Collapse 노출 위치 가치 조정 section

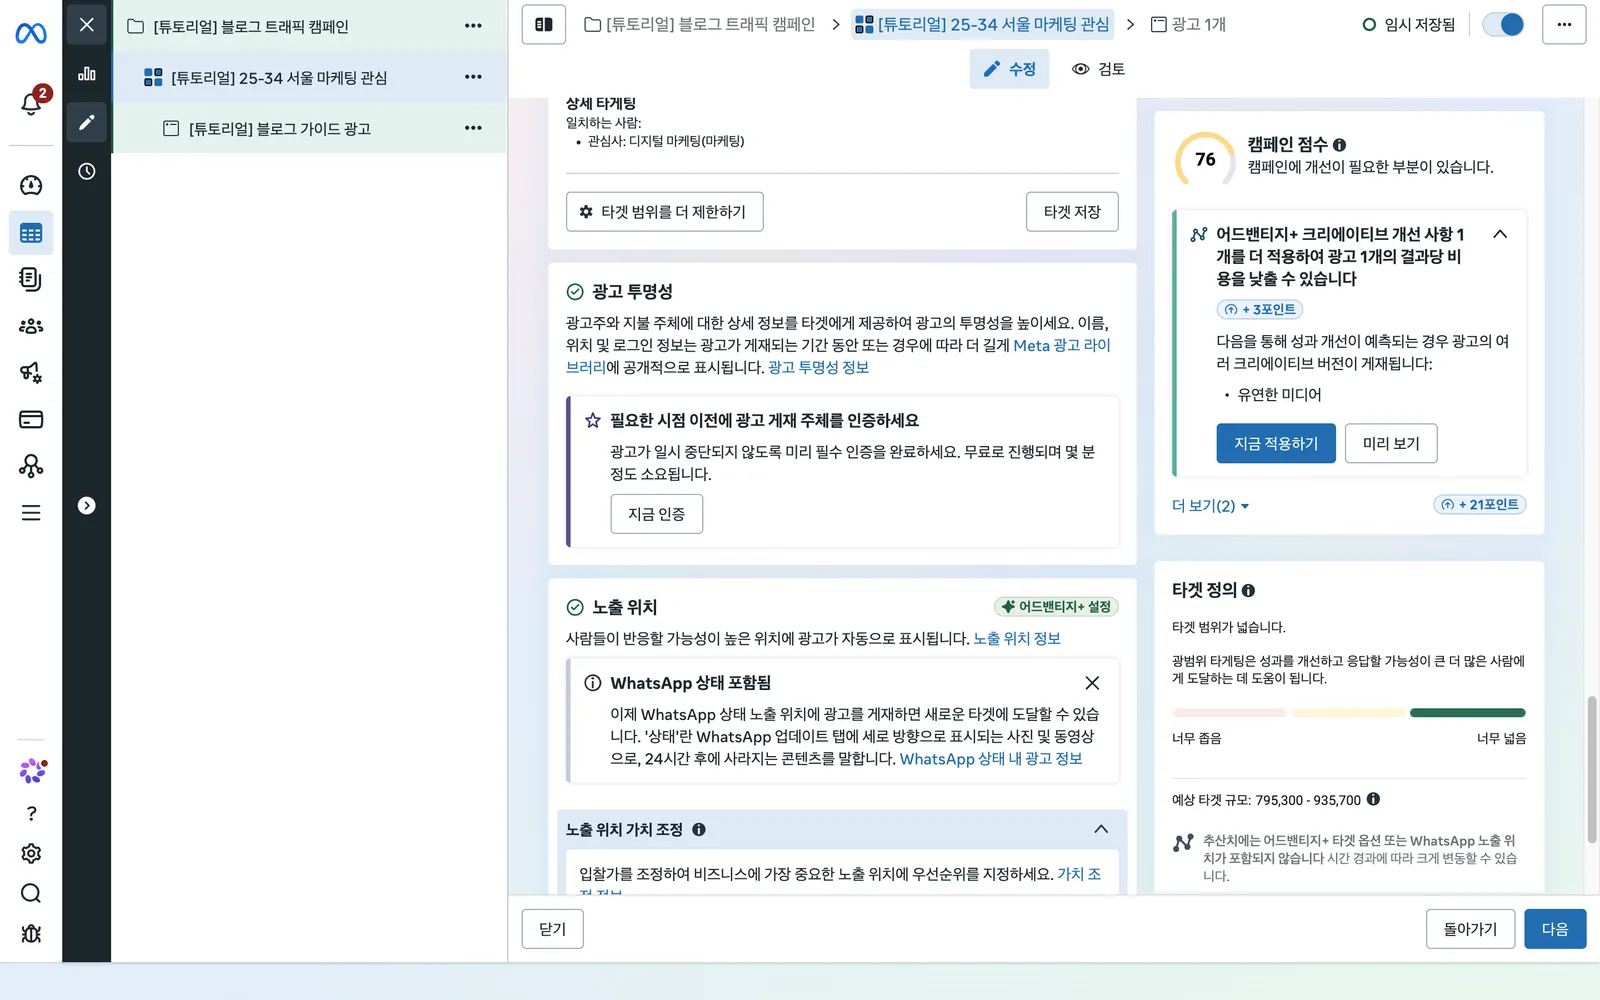click(x=1101, y=829)
